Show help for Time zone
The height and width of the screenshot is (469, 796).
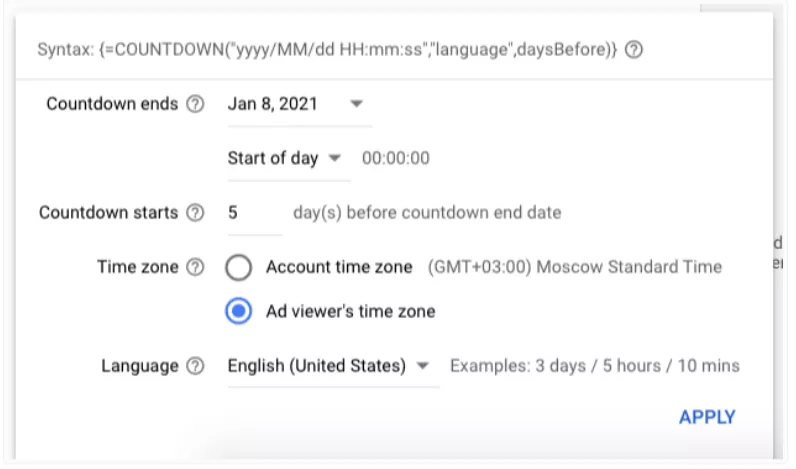tap(195, 267)
